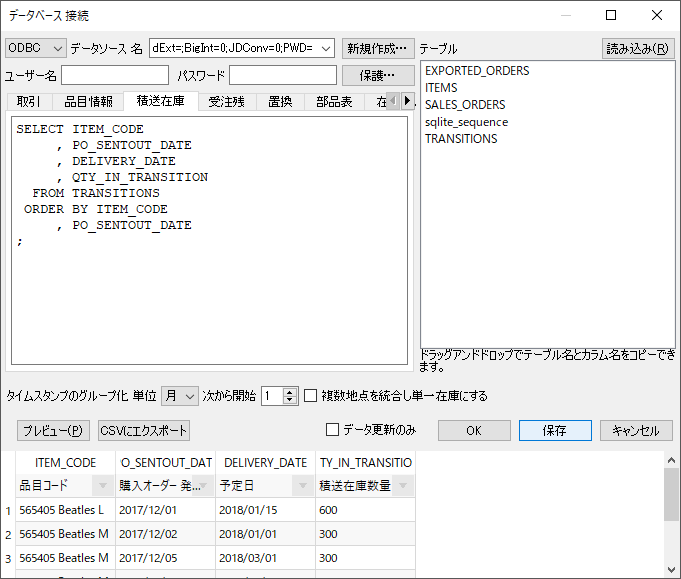Enable 複数地点を統合し単一在庫にする checkbox
Viewport: 681px width, 579px height.
311,395
